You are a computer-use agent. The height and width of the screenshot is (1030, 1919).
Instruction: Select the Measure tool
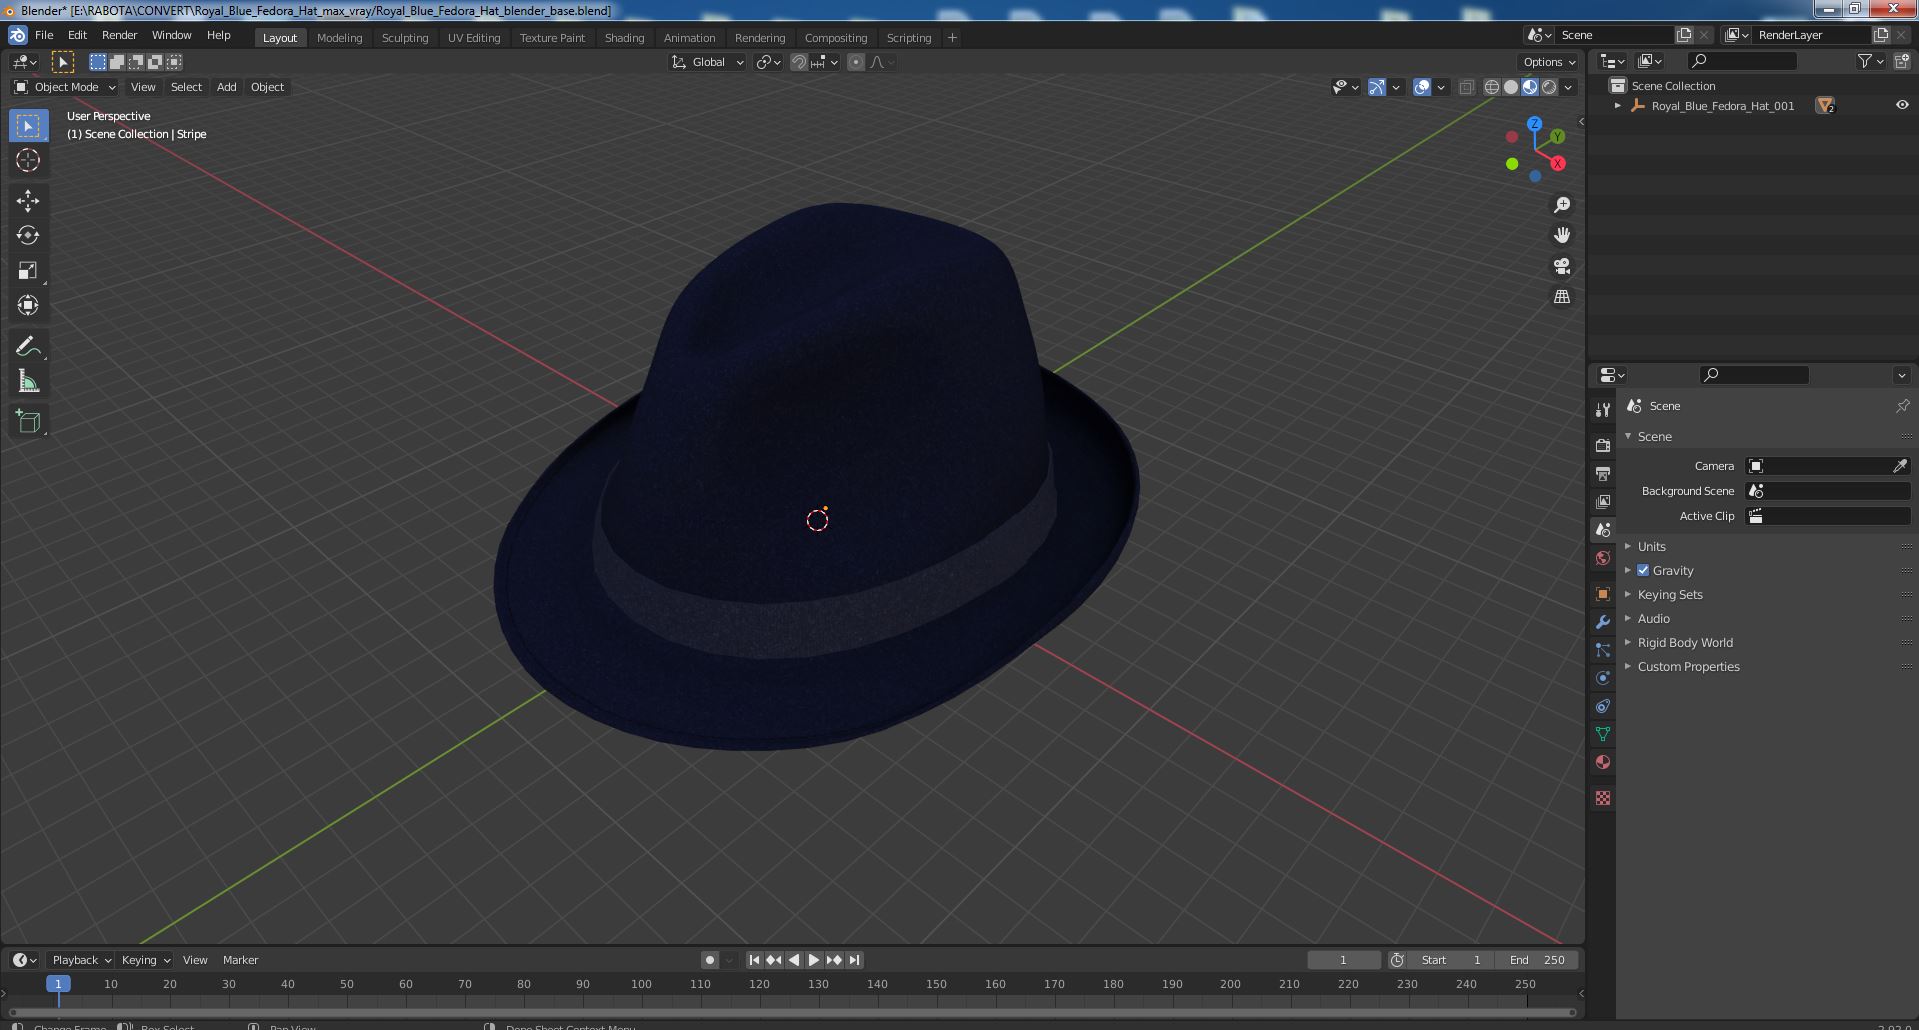(x=28, y=381)
